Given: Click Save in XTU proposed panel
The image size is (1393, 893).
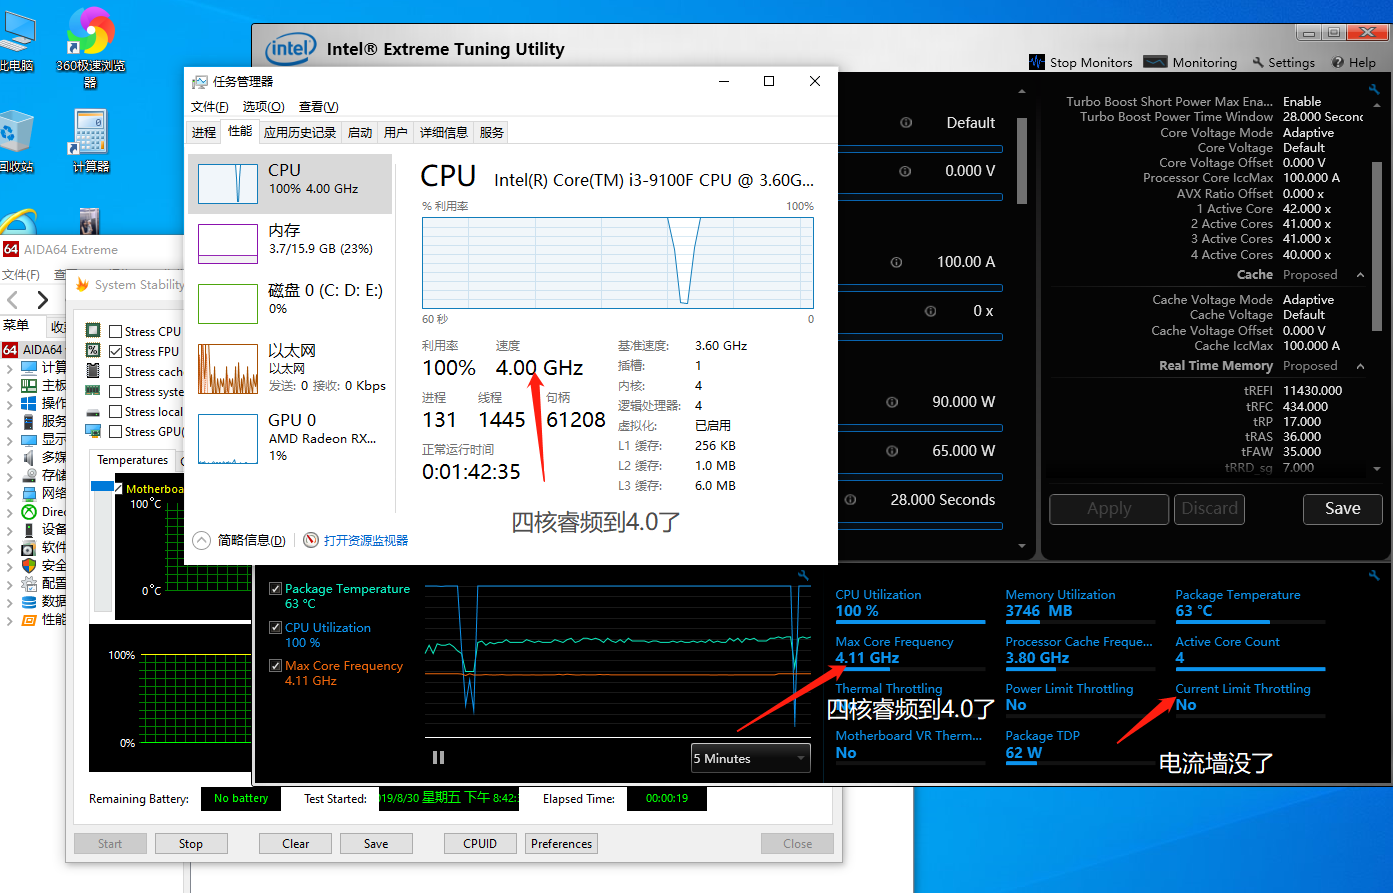Looking at the screenshot, I should pyautogui.click(x=1342, y=509).
